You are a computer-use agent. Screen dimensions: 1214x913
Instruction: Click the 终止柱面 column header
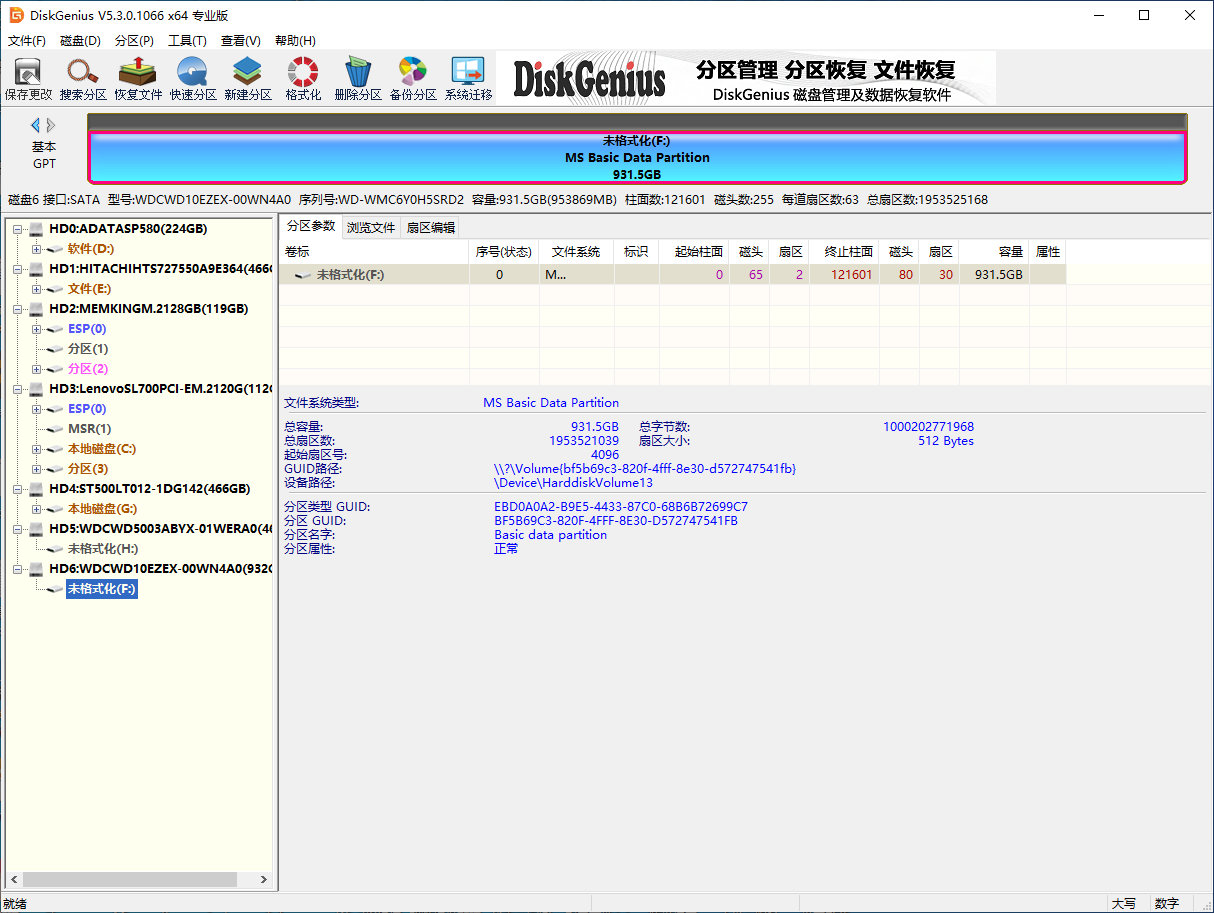pyautogui.click(x=844, y=252)
